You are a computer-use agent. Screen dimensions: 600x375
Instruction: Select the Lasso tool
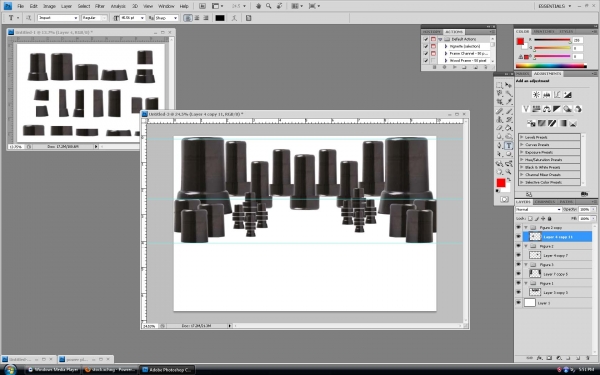click(499, 93)
